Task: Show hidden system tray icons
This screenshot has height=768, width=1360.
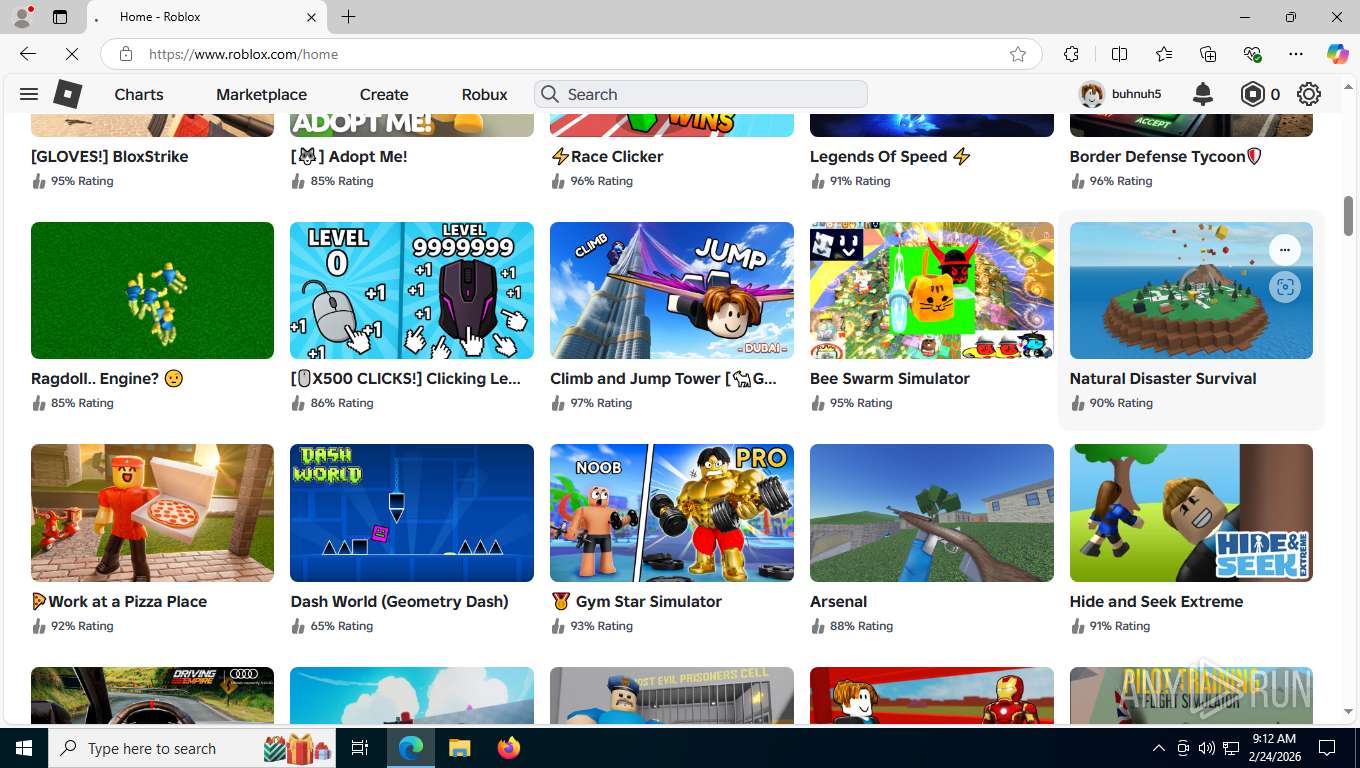Action: (1159, 748)
